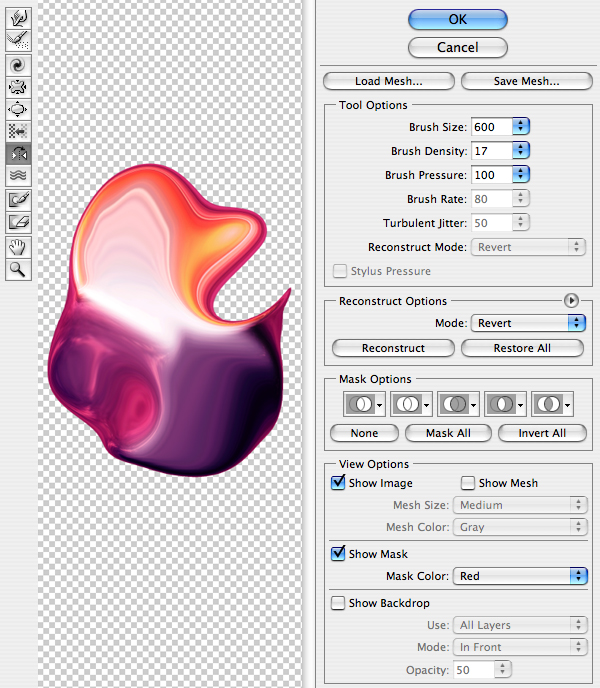
Task: Click the Brush Rate value field
Action: (492, 199)
